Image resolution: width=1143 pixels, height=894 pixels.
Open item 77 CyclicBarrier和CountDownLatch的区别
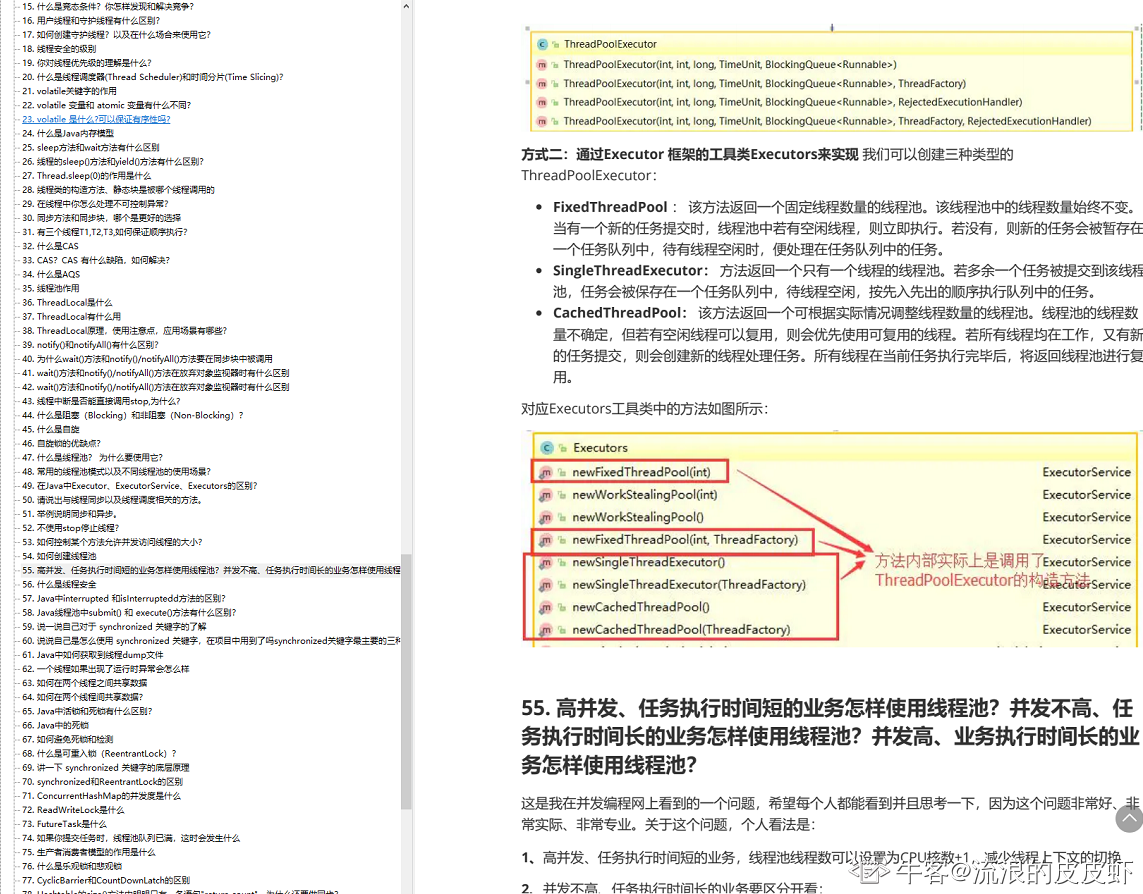(106, 880)
